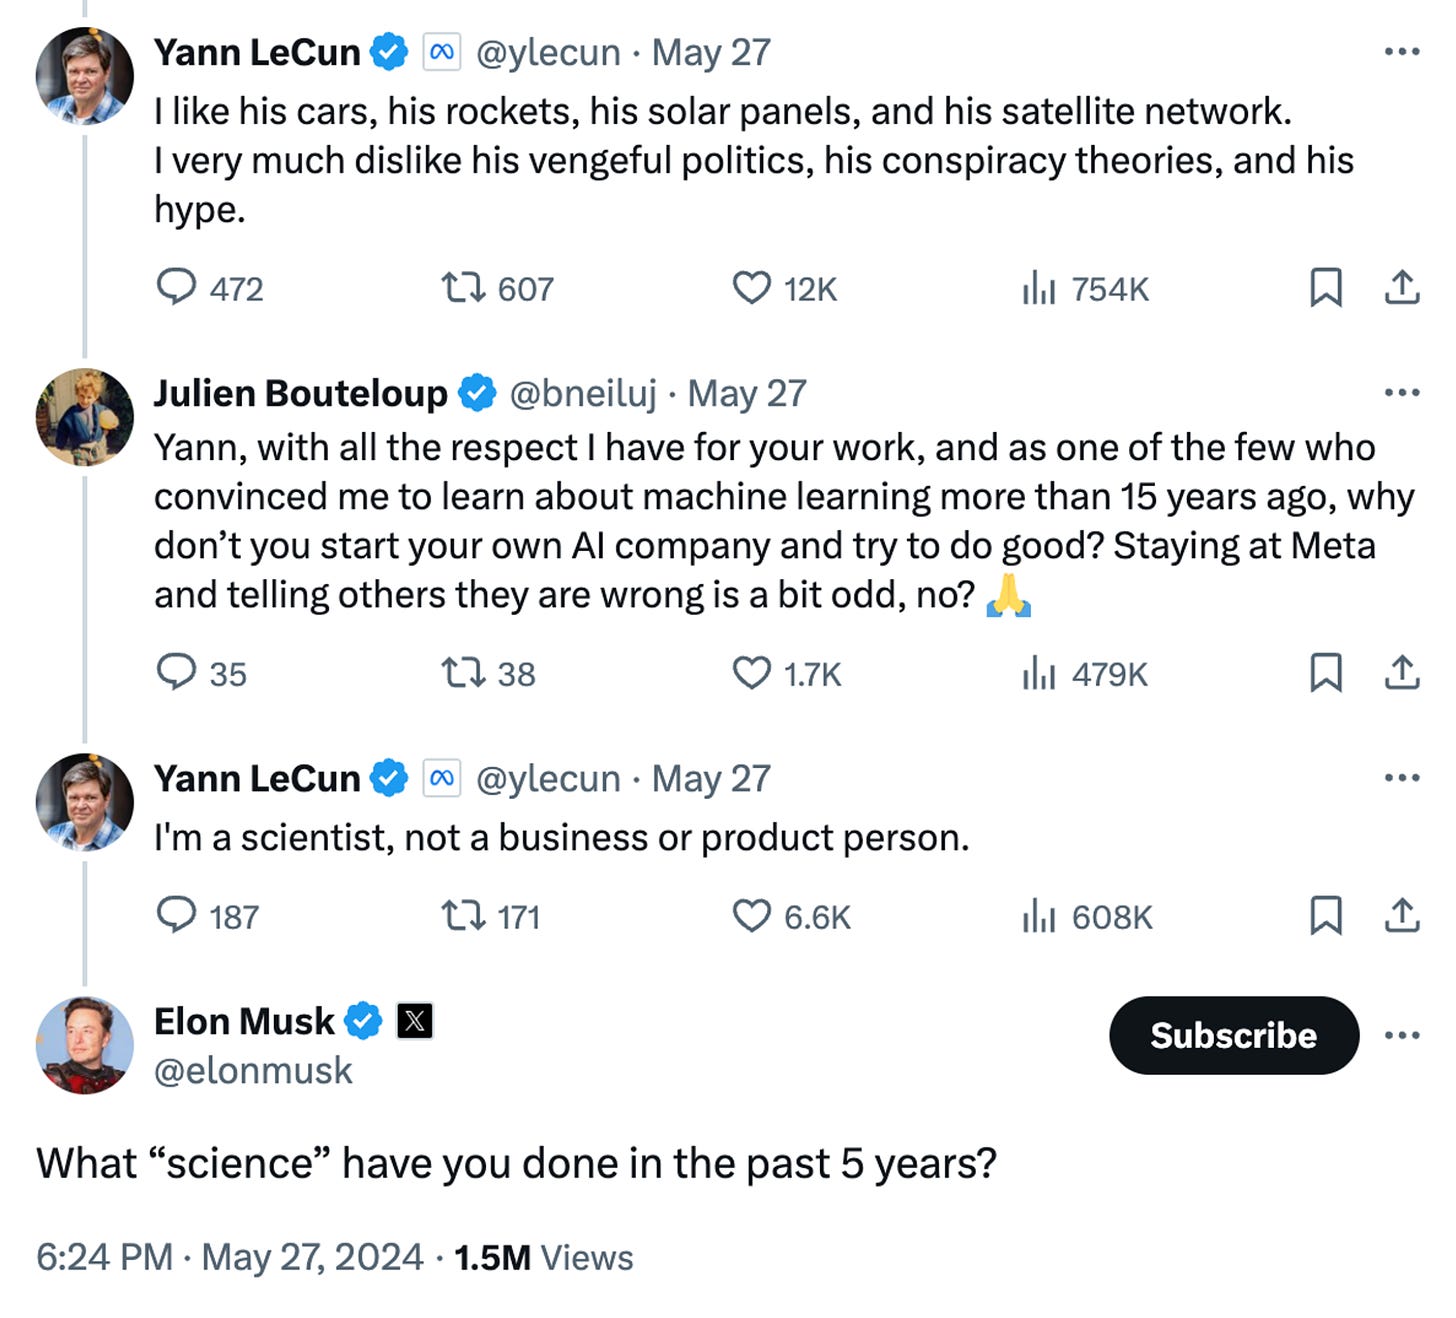
Task: Like Julien Bouteloup's tweet
Action: 751,673
